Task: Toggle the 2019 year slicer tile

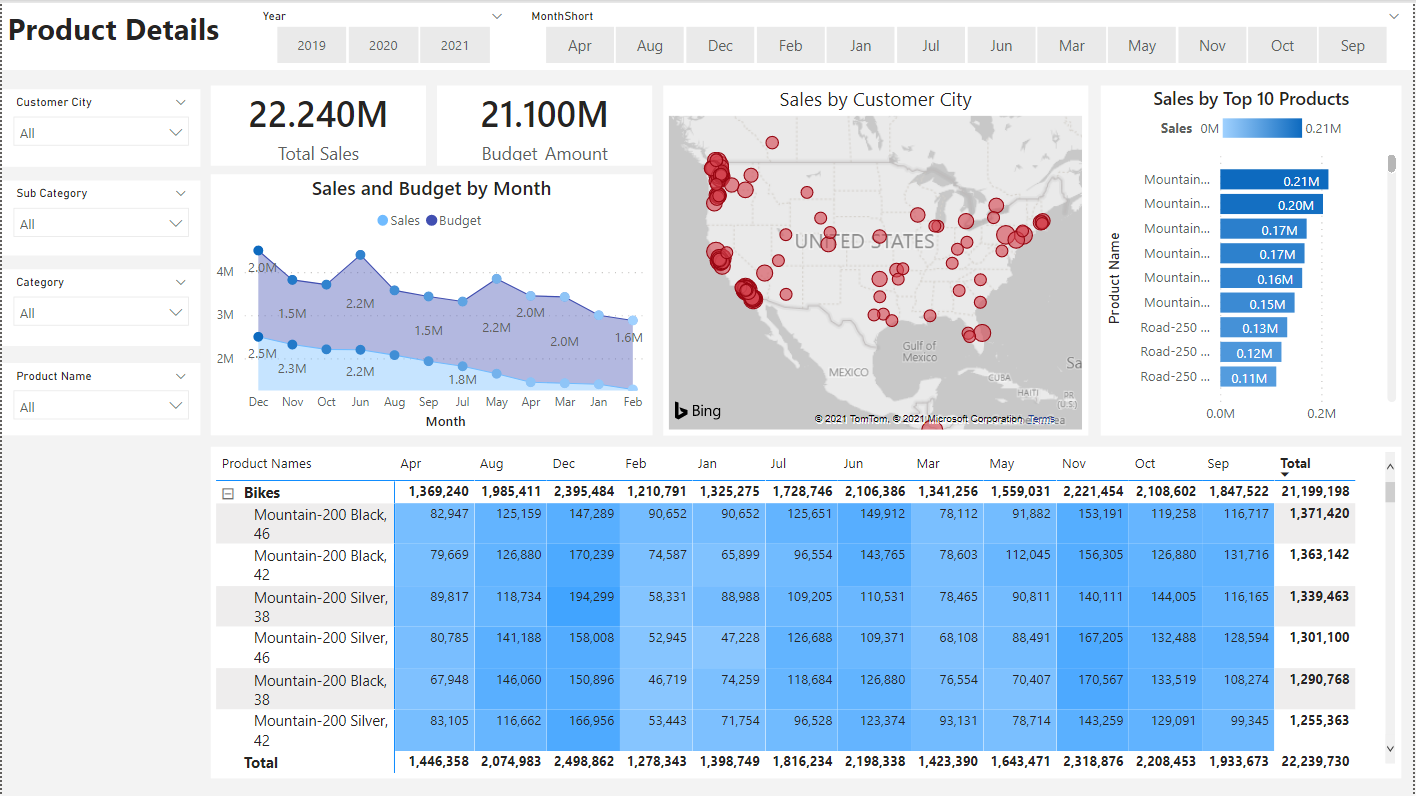Action: 312,46
